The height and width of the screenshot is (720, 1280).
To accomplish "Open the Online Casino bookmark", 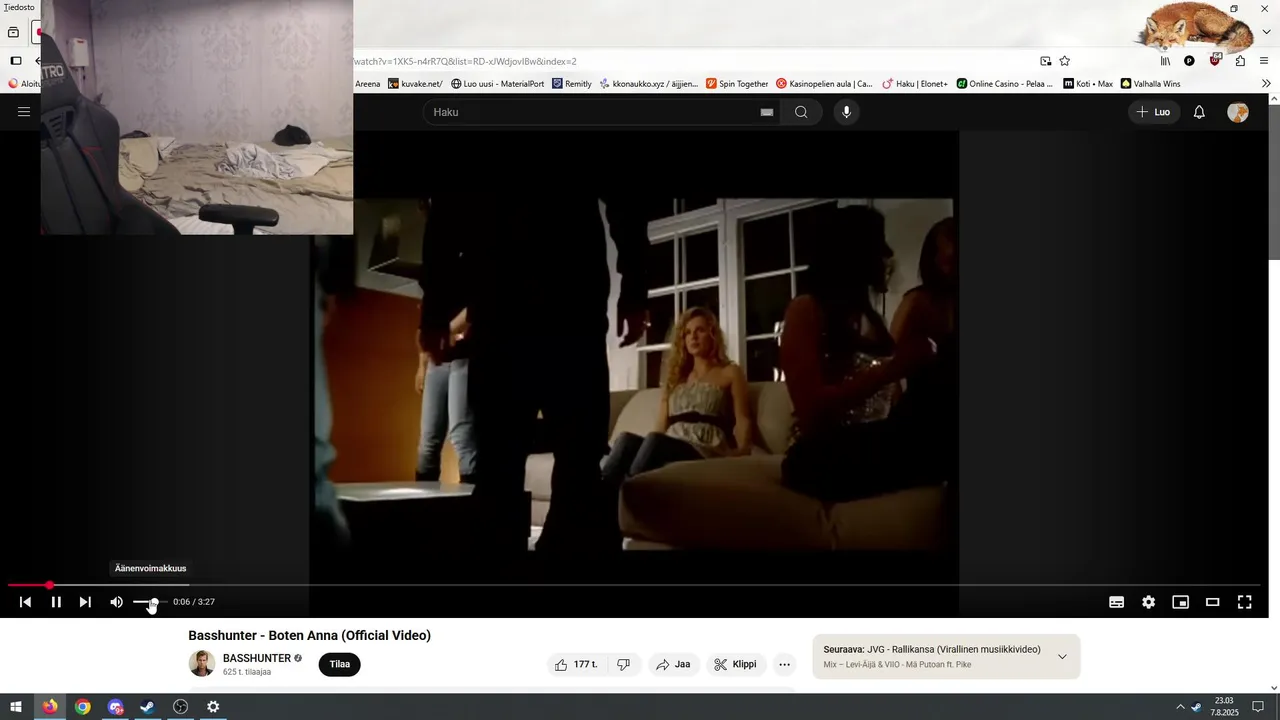I will coord(1005,84).
